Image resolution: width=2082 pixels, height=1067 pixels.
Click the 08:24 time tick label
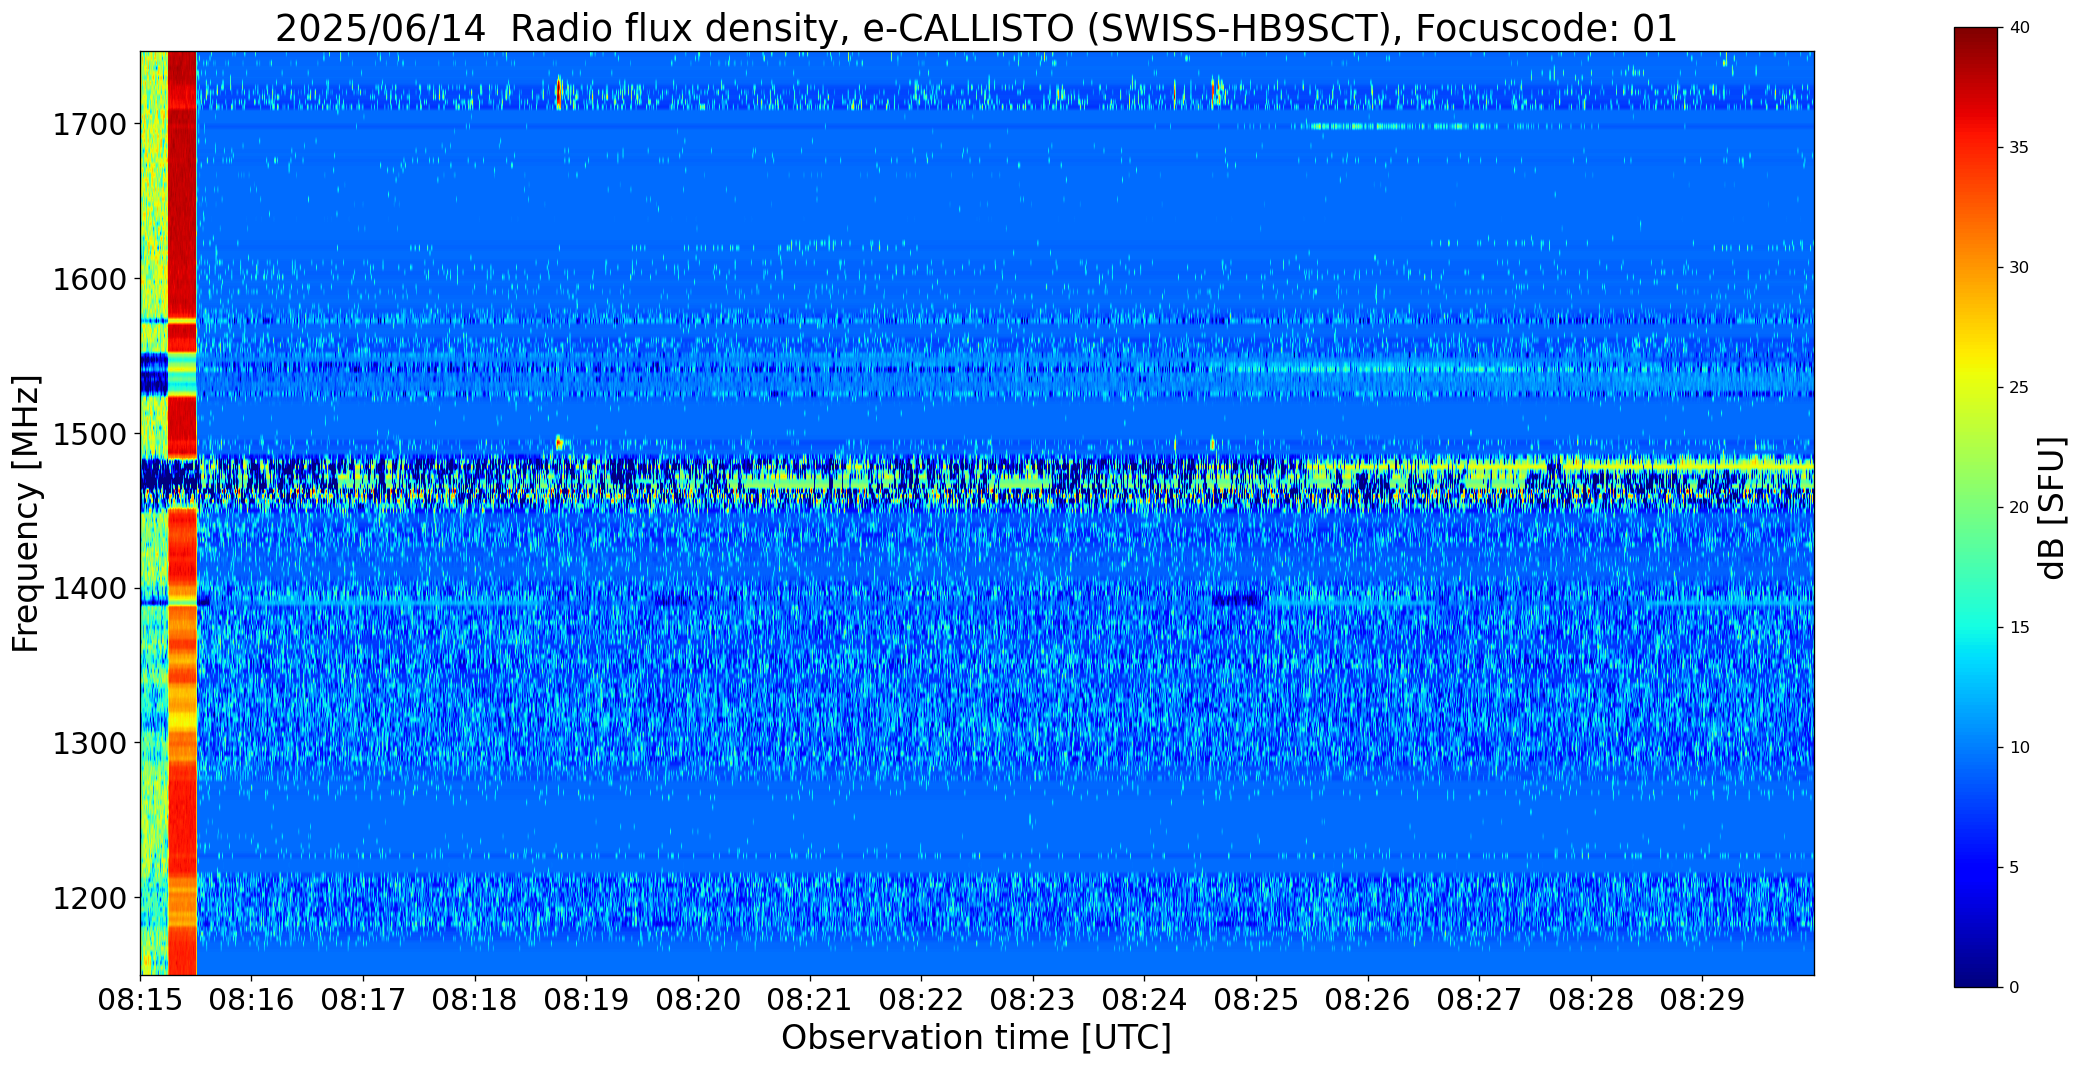(x=1144, y=1000)
